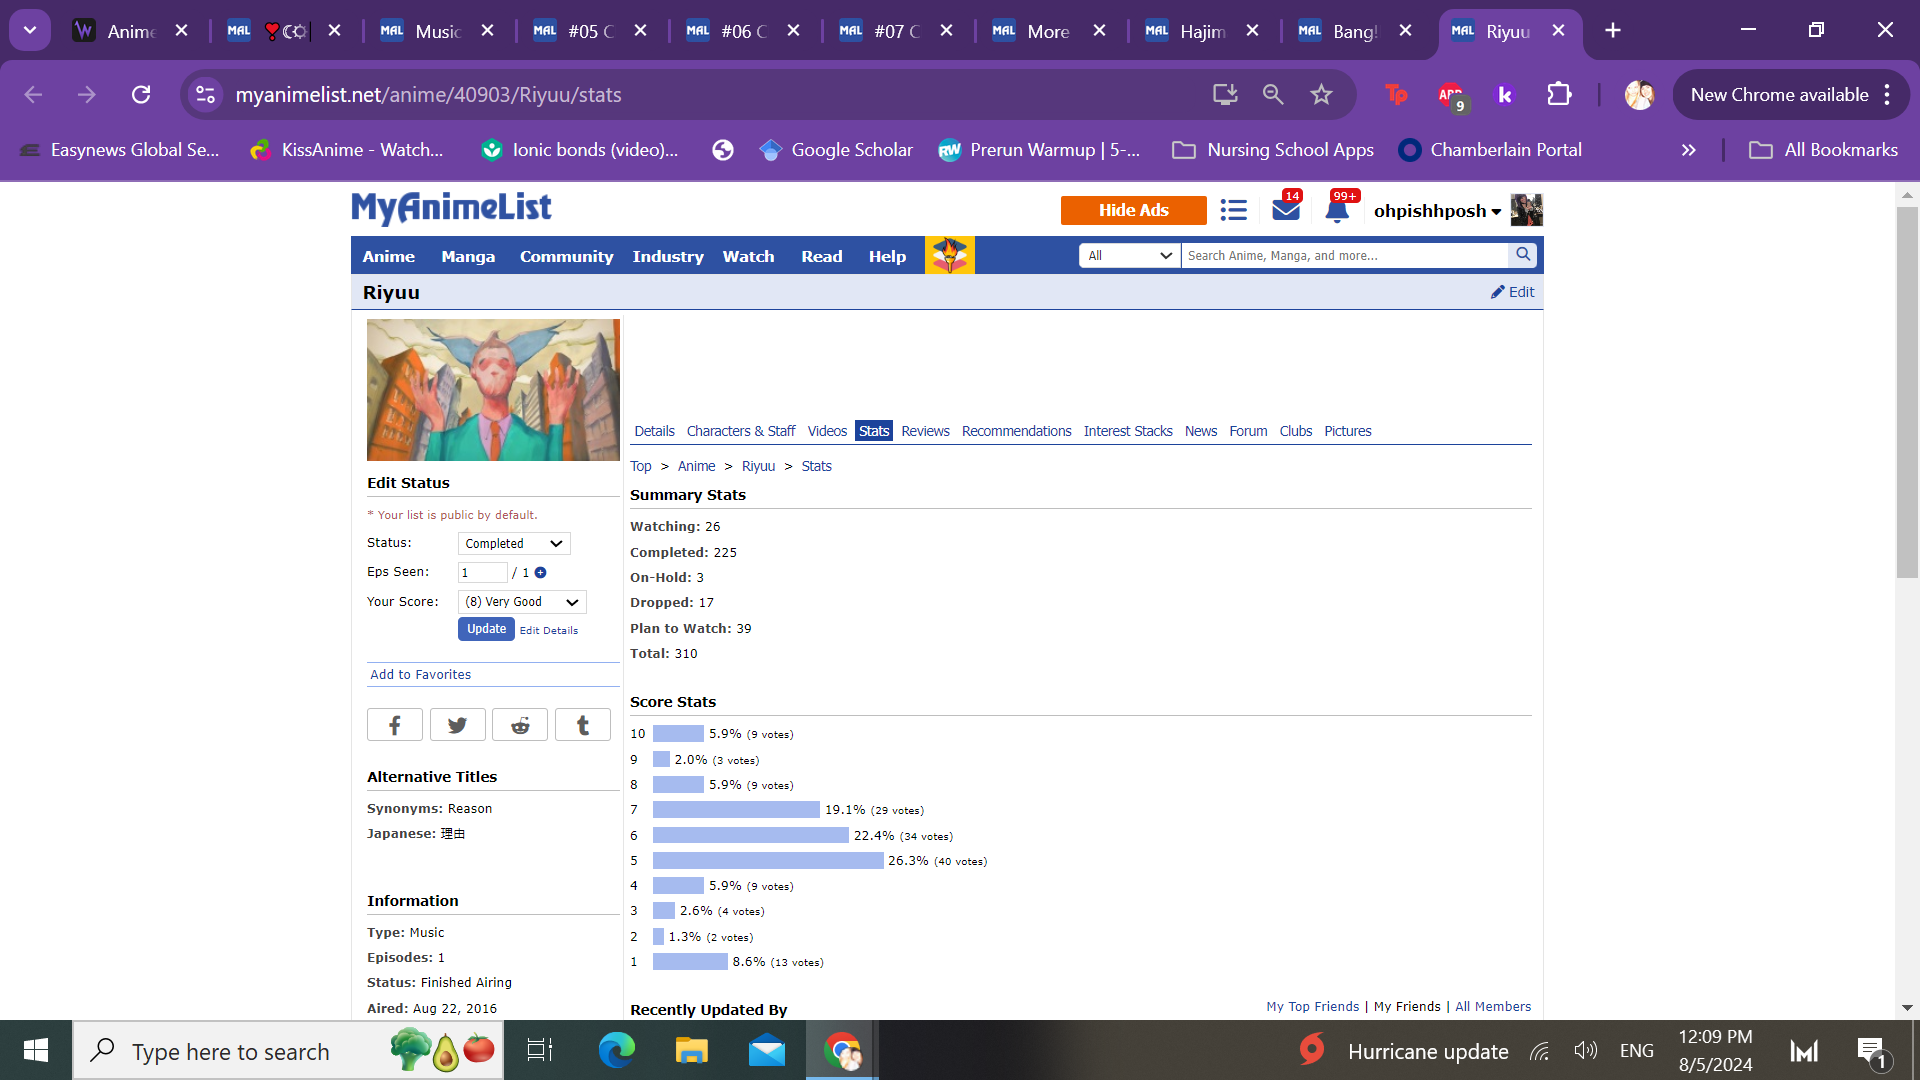
Task: Click user profile avatar thumbnail
Action: (x=1526, y=210)
